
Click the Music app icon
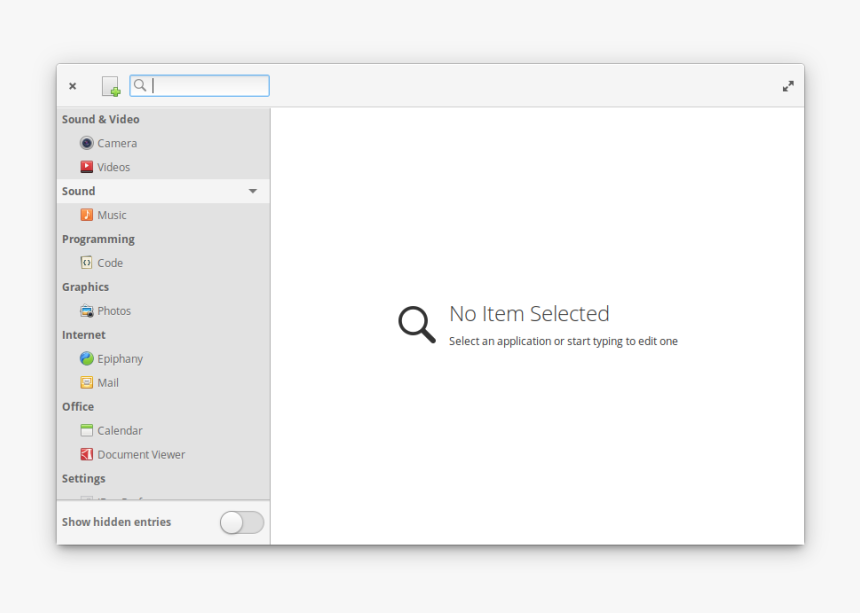click(x=86, y=214)
